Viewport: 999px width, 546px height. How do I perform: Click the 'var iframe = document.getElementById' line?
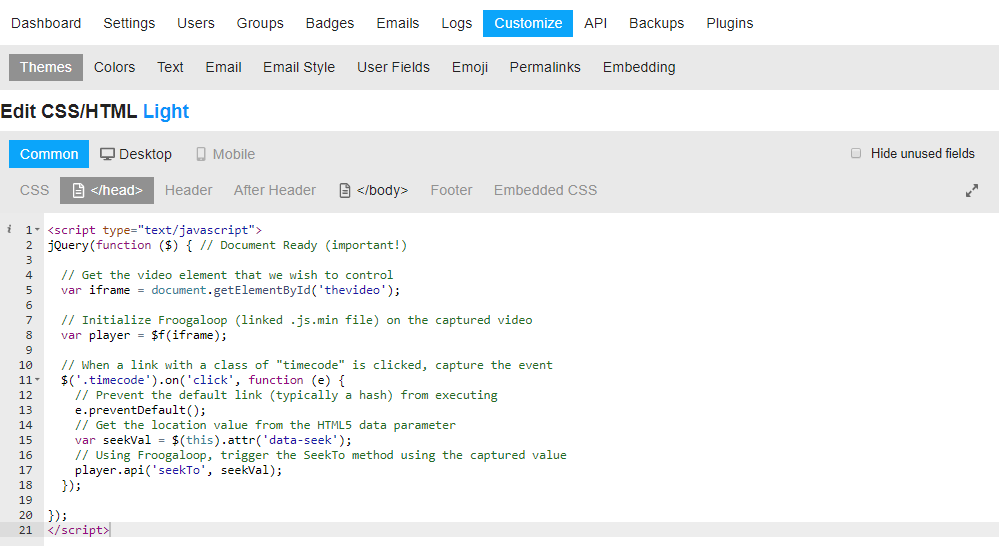click(231, 291)
